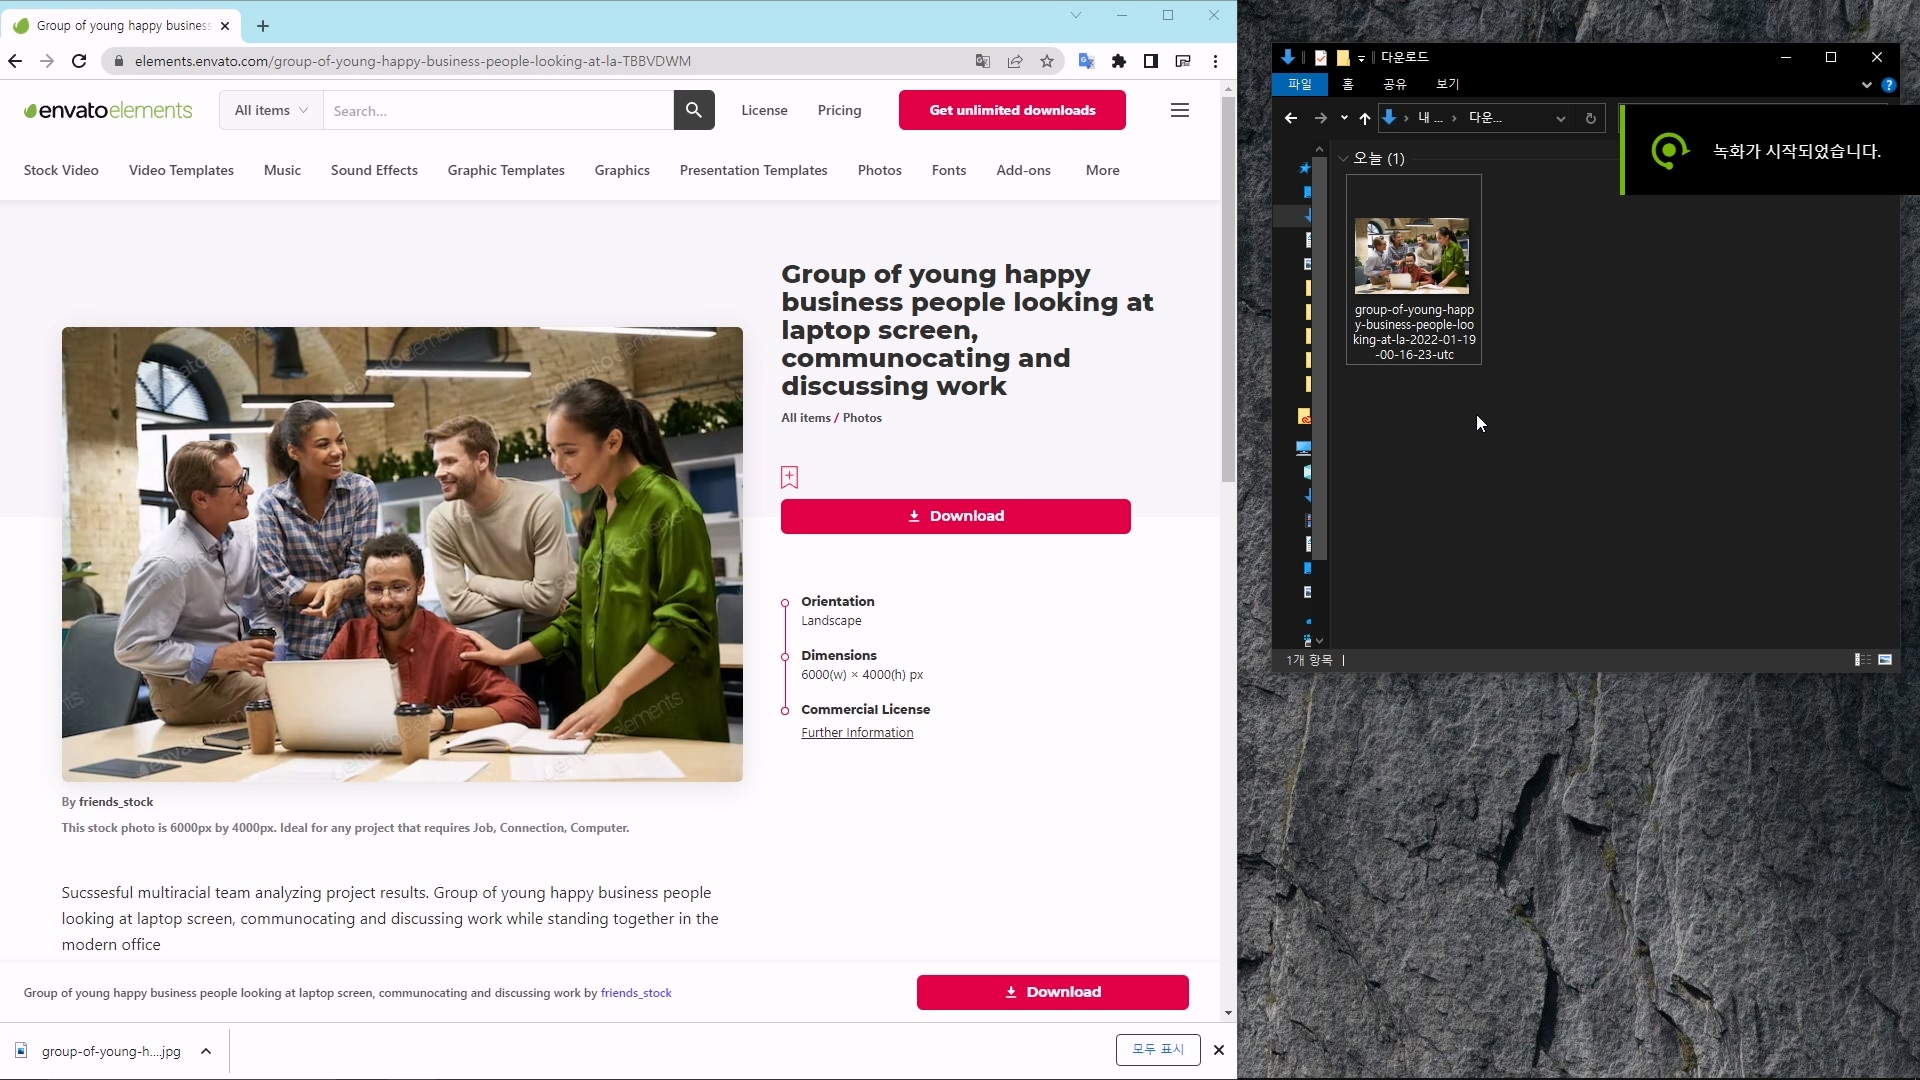Open options for downloaded jpg file

(x=206, y=1051)
